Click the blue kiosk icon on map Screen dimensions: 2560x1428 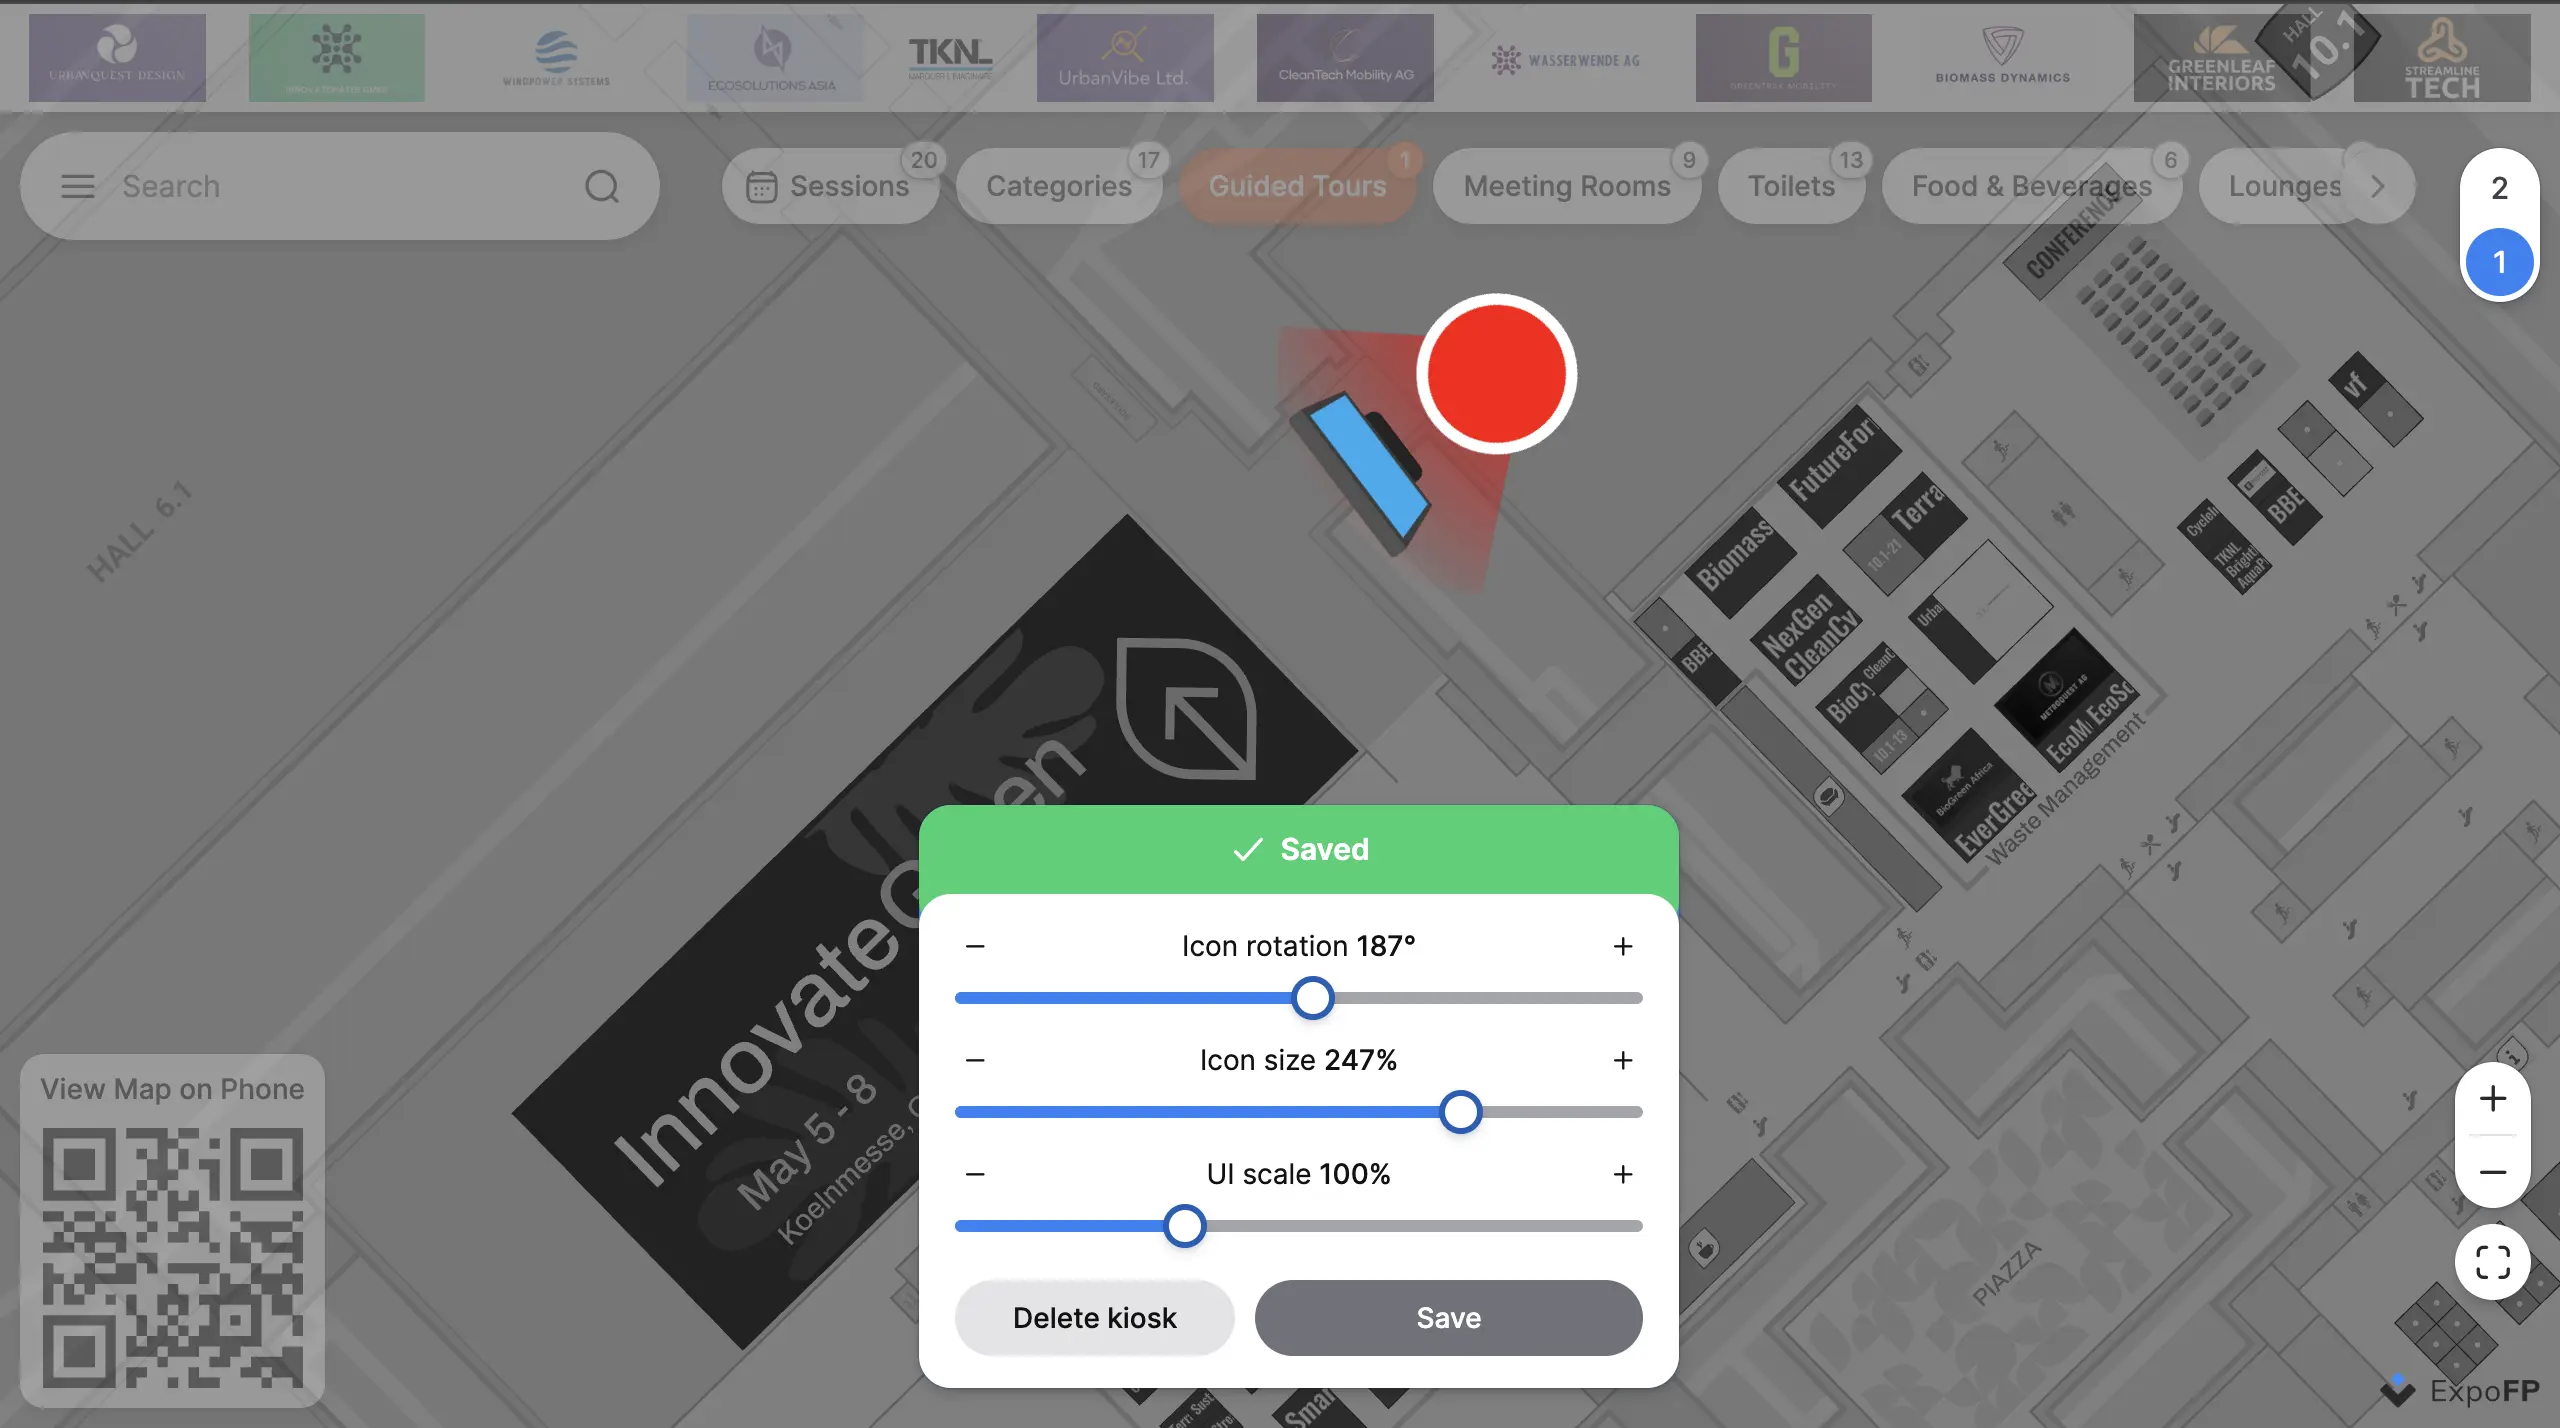point(1368,468)
